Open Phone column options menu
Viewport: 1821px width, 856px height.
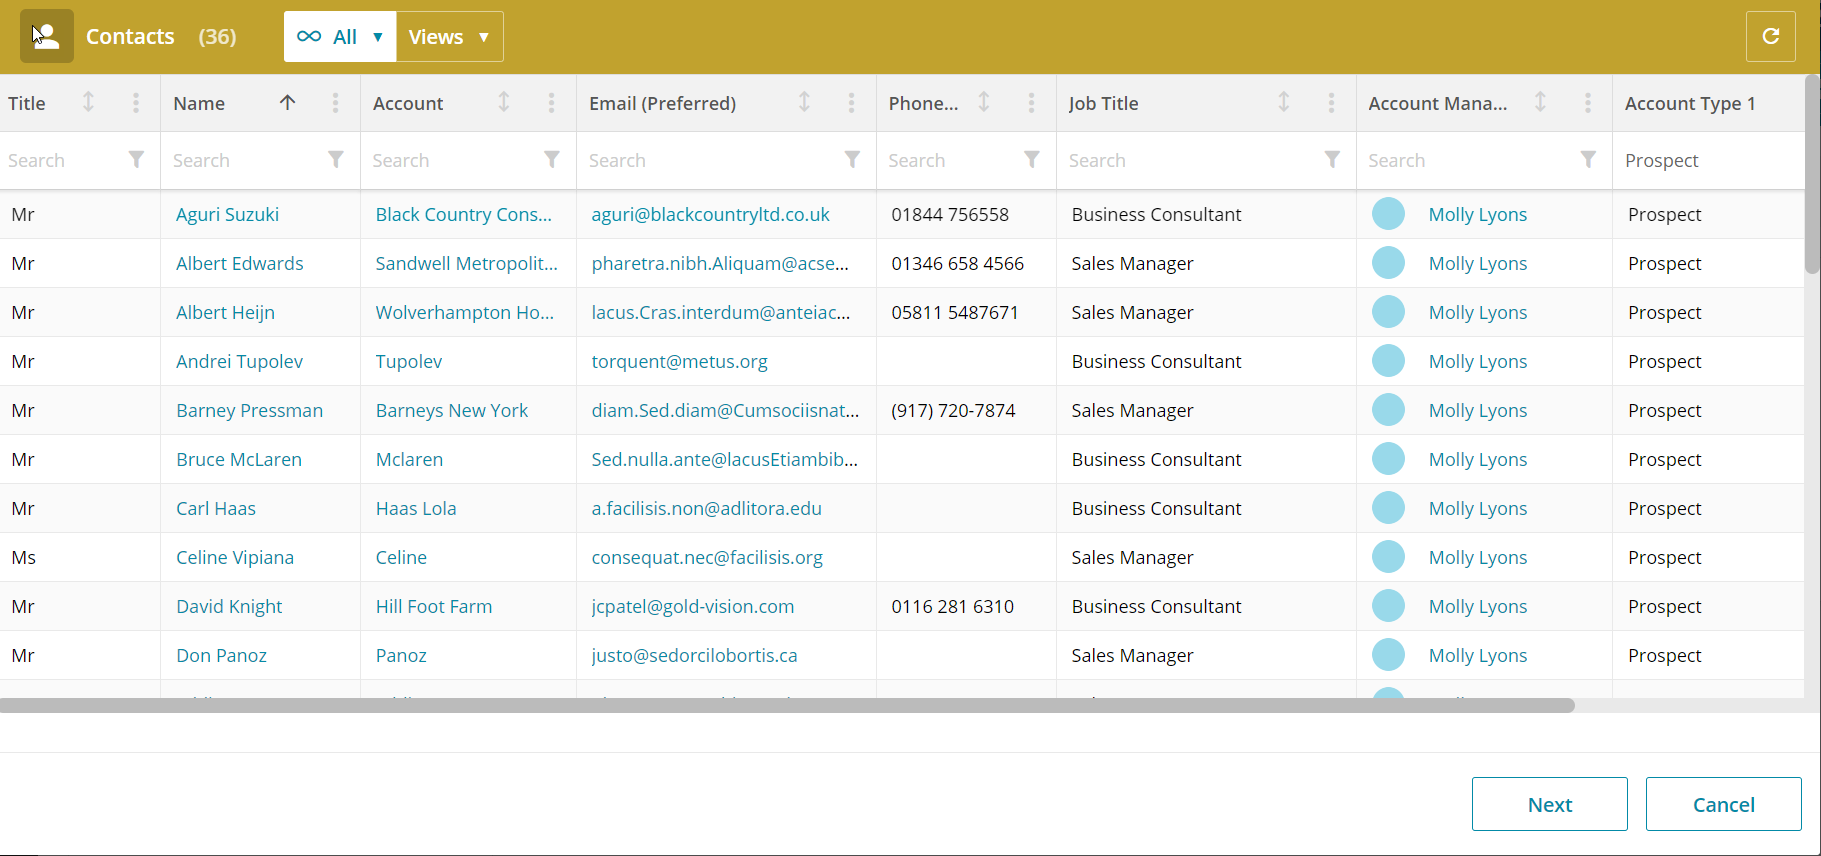pyautogui.click(x=1031, y=102)
